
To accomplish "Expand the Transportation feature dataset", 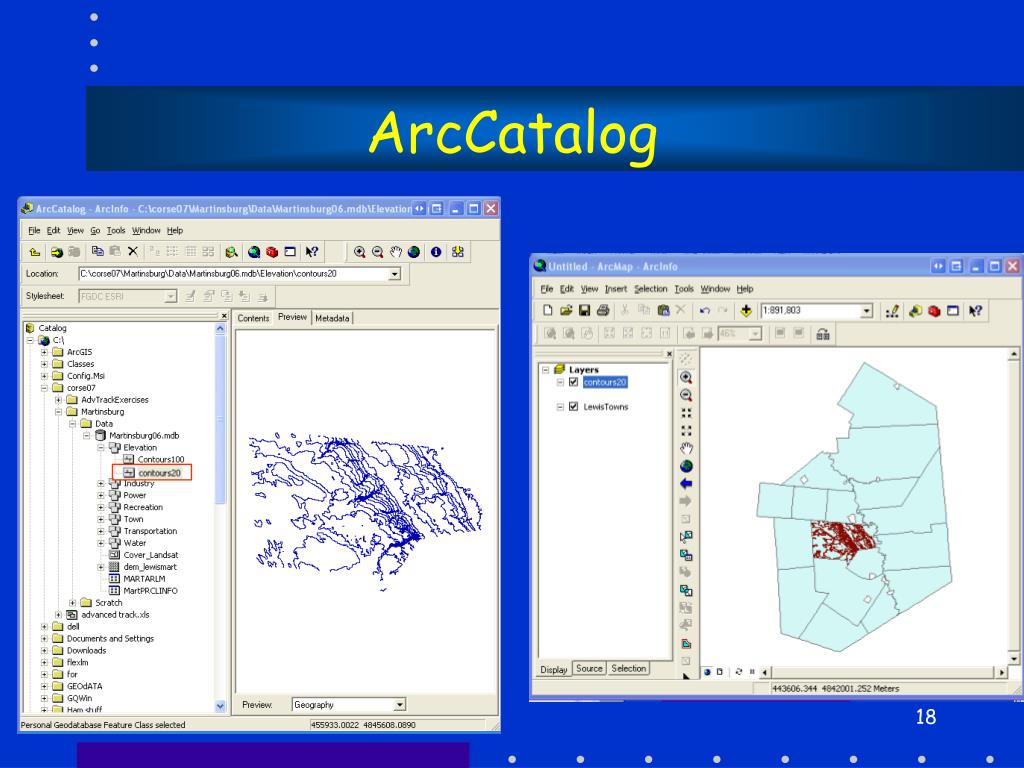I will (x=101, y=531).
